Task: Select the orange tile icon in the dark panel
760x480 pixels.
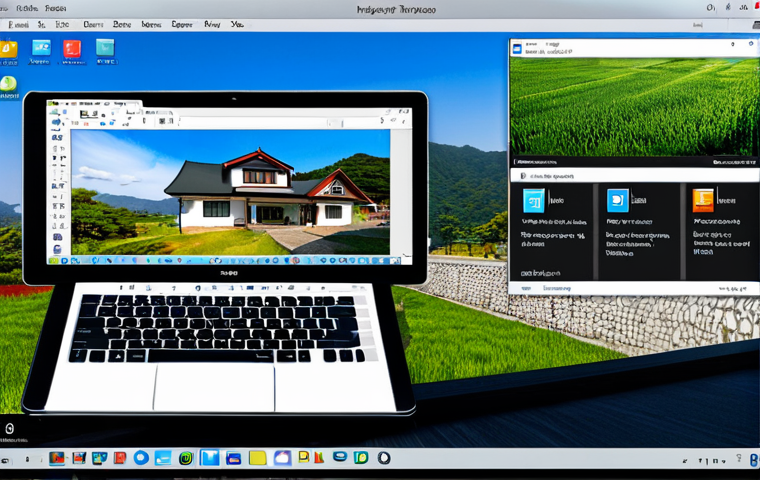Action: (x=703, y=200)
